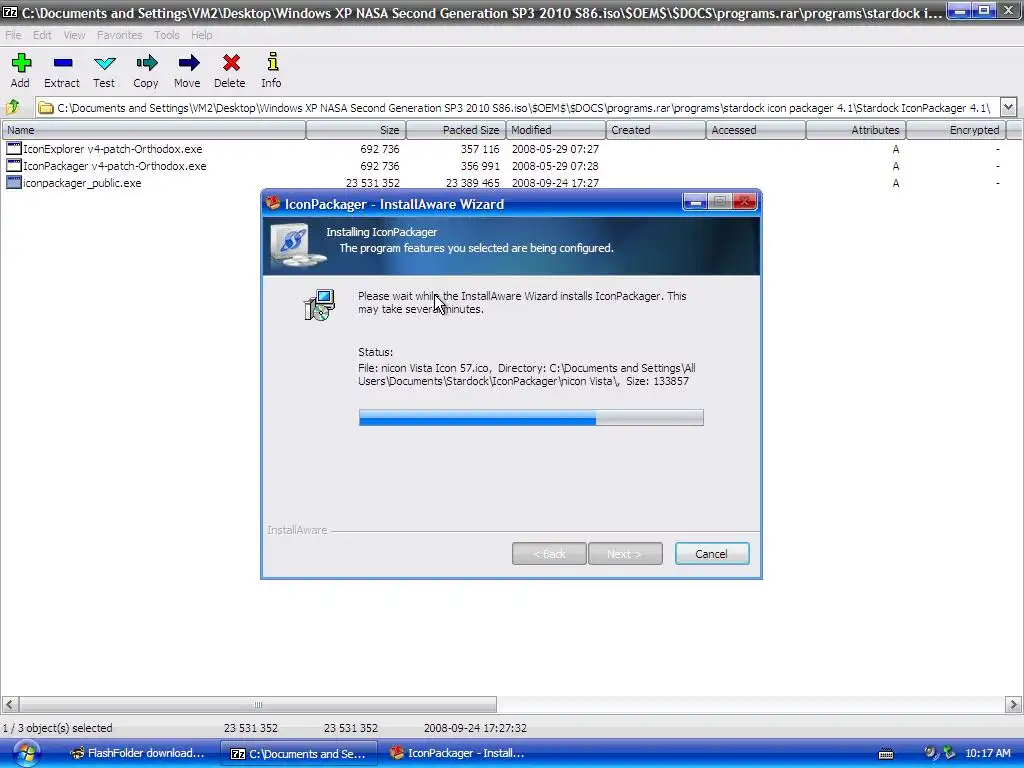
Task: Switch to IconPackager Install taskbar button
Action: pyautogui.click(x=457, y=753)
